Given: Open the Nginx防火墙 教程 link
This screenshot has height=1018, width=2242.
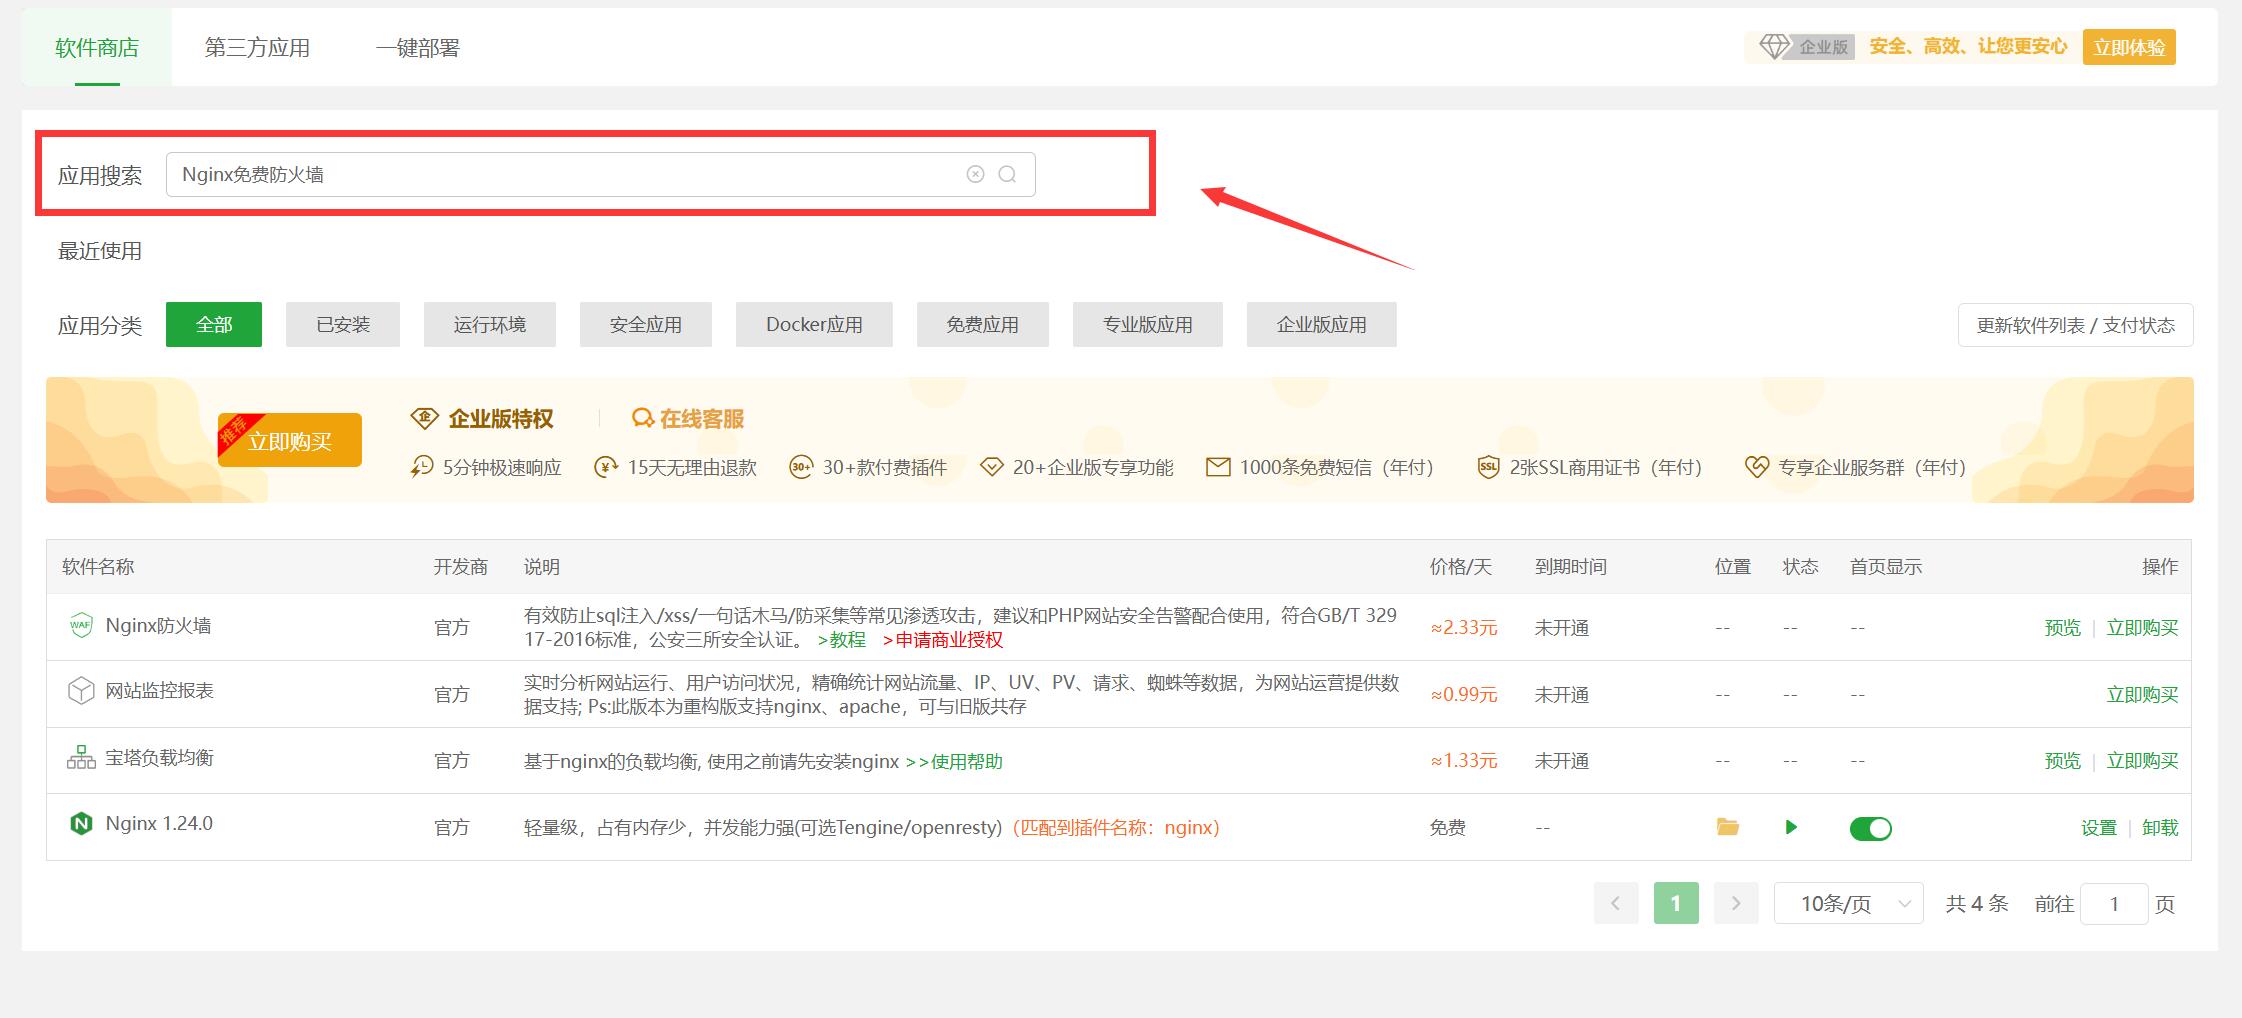Looking at the screenshot, I should pos(841,640).
